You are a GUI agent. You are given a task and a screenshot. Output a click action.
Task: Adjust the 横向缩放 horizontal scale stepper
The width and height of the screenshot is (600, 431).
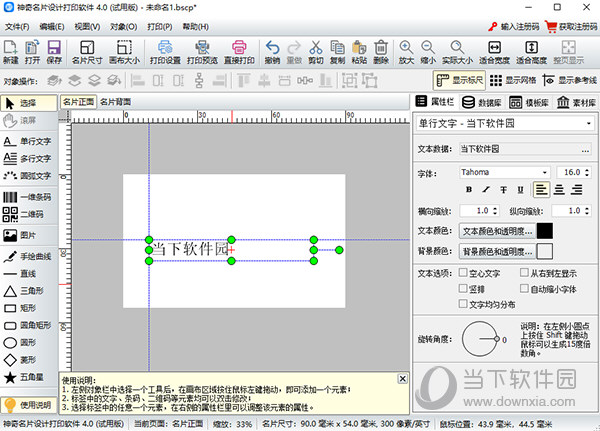coord(495,211)
